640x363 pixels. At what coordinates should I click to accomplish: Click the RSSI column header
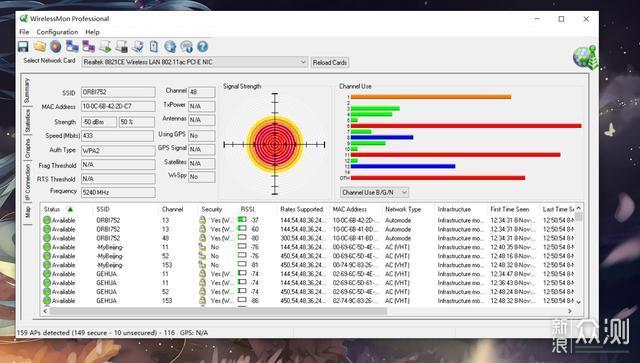pyautogui.click(x=247, y=209)
